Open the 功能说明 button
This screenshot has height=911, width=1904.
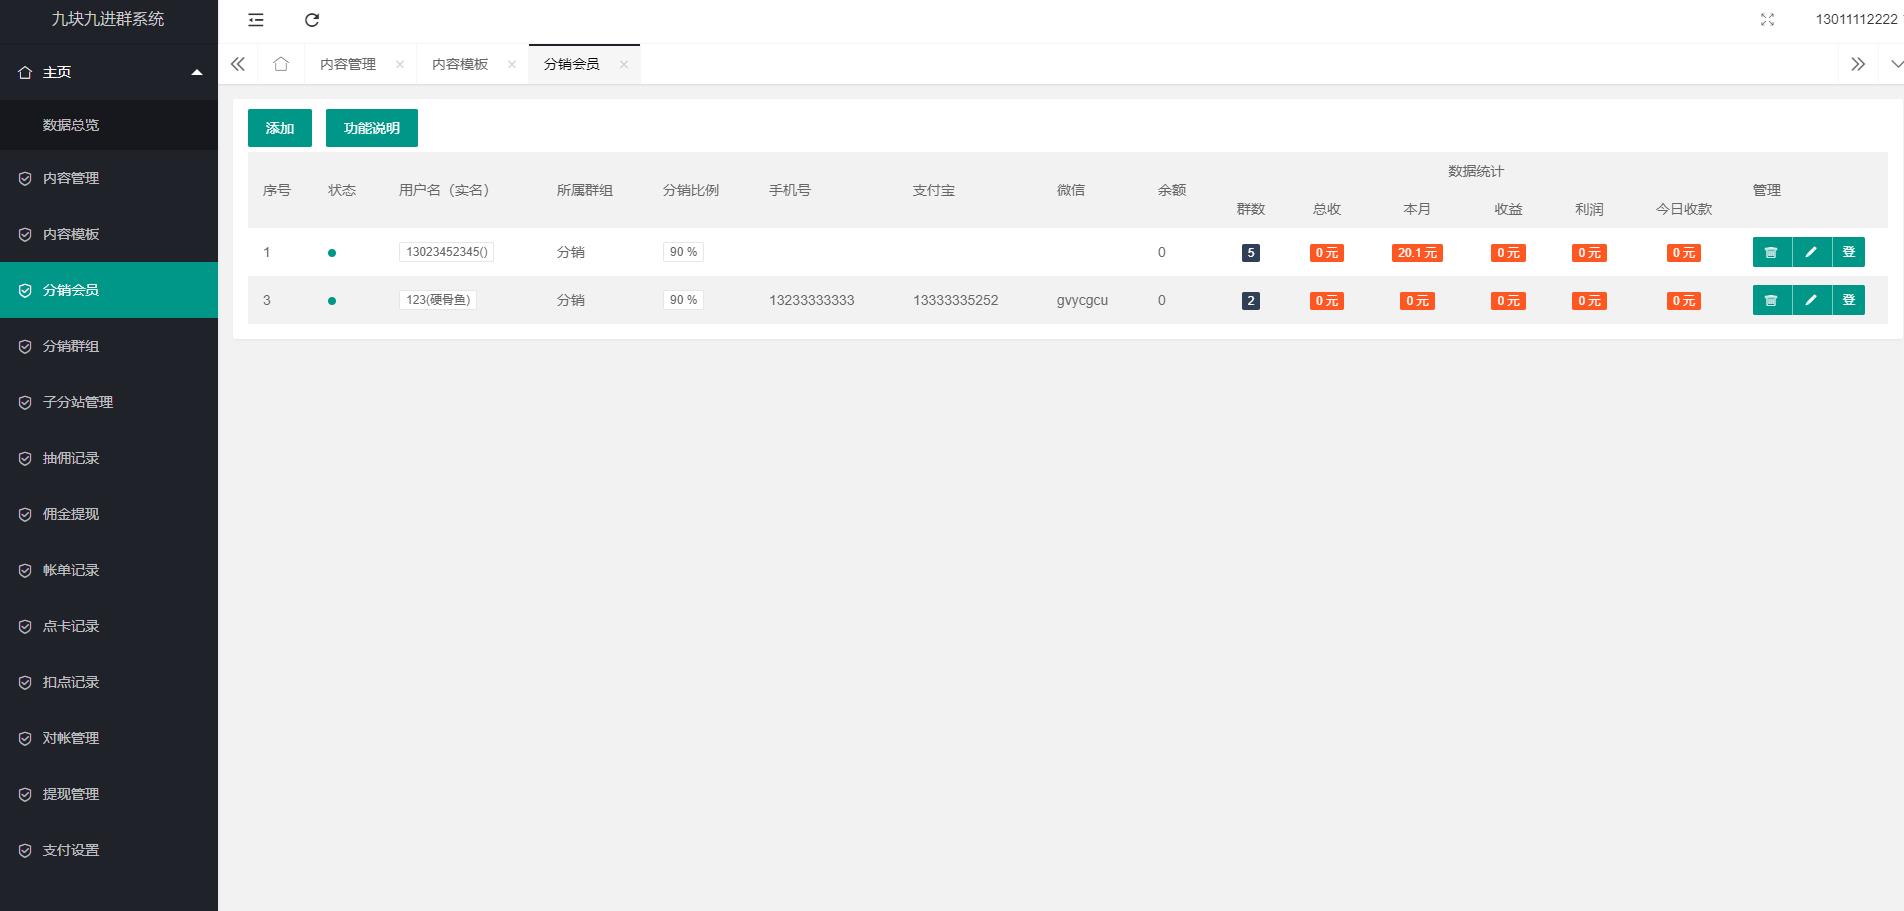(x=372, y=128)
